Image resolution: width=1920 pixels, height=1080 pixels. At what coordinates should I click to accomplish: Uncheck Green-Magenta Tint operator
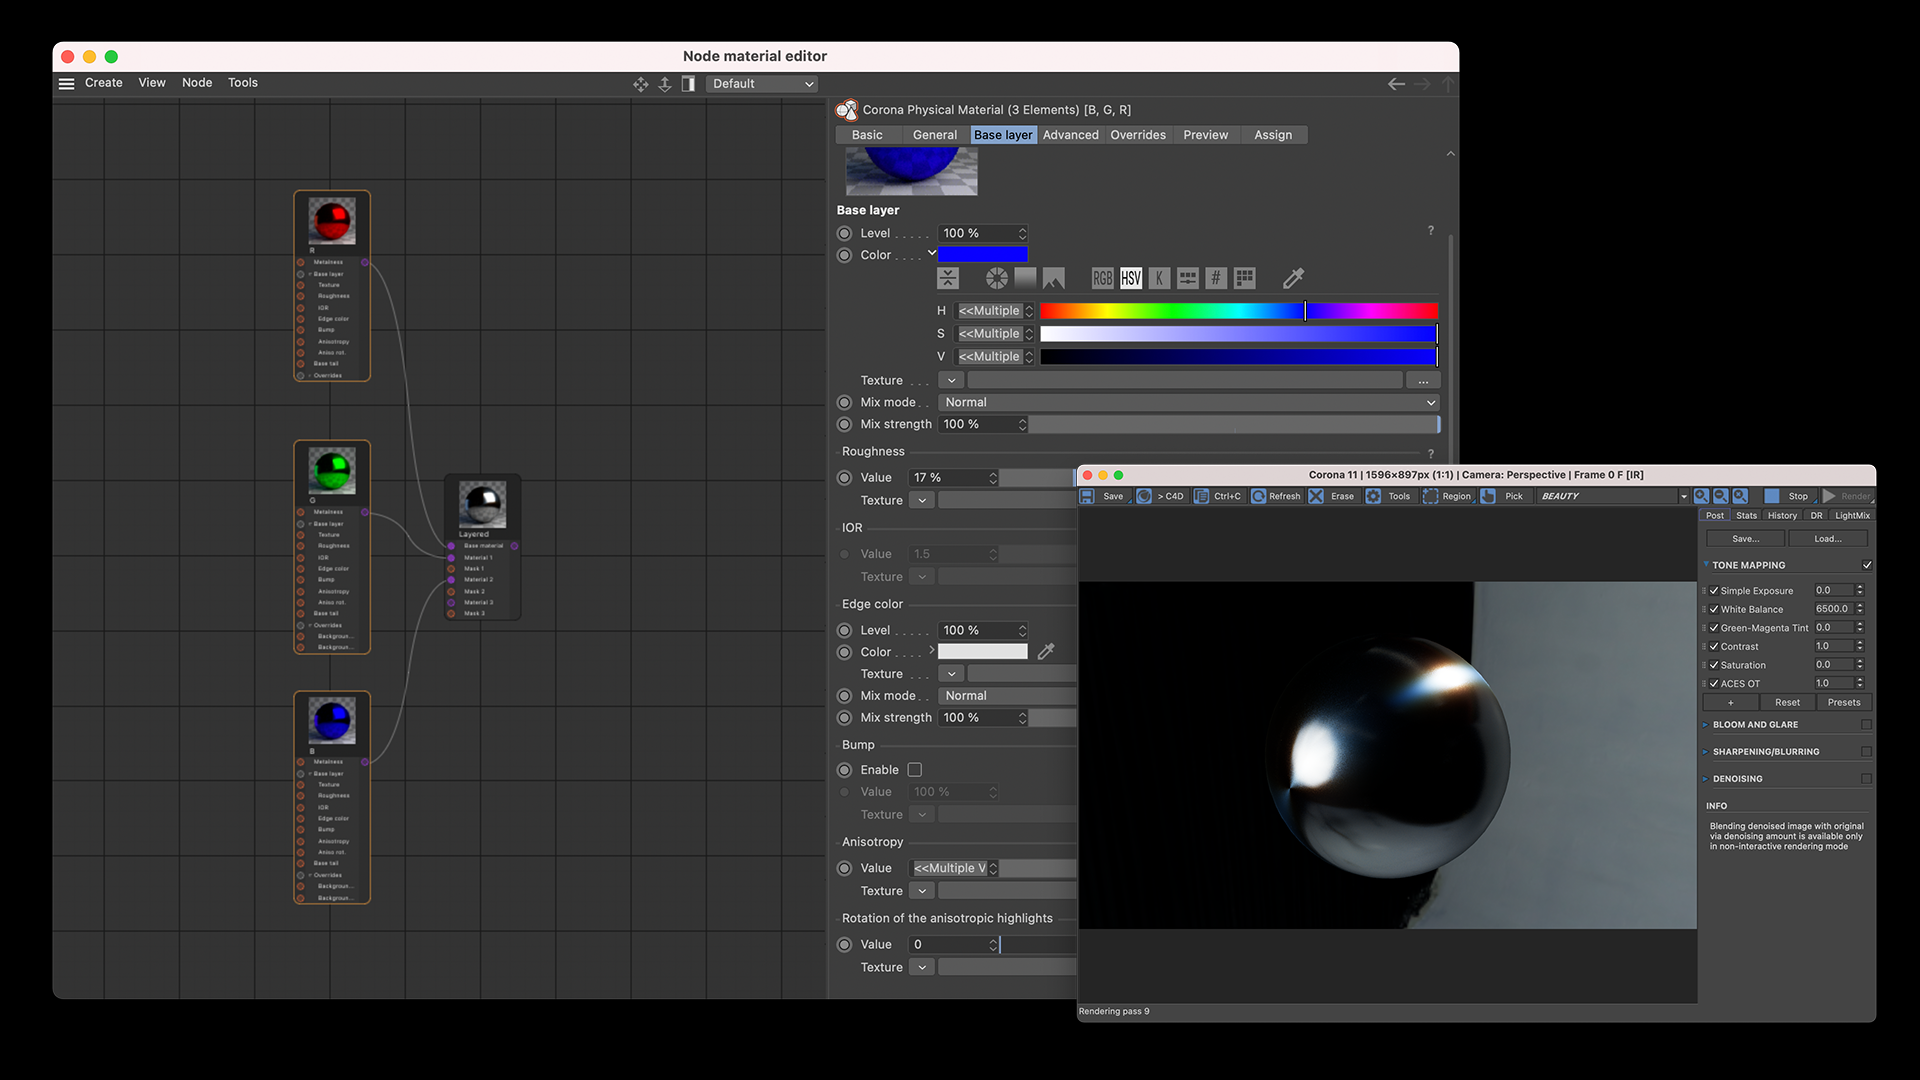click(x=1714, y=628)
